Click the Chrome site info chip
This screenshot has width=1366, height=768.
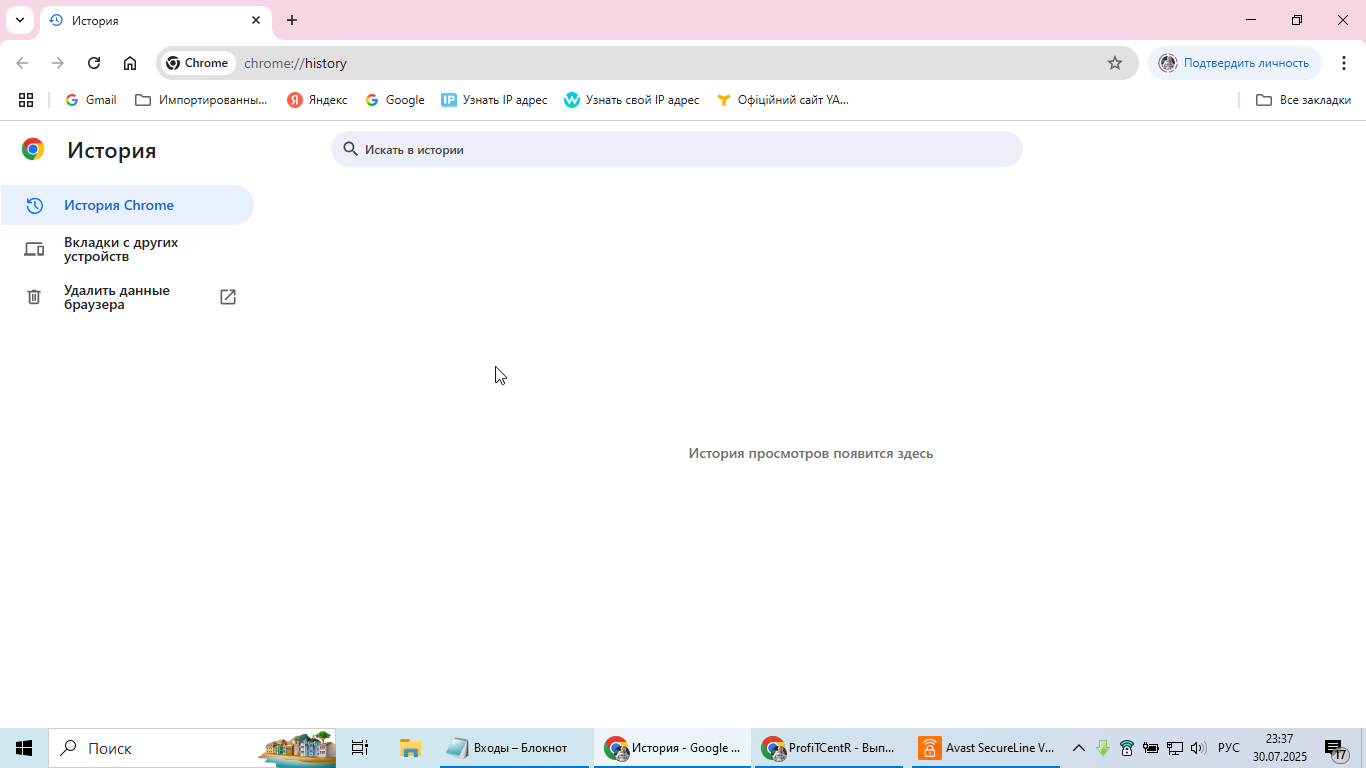pyautogui.click(x=198, y=63)
